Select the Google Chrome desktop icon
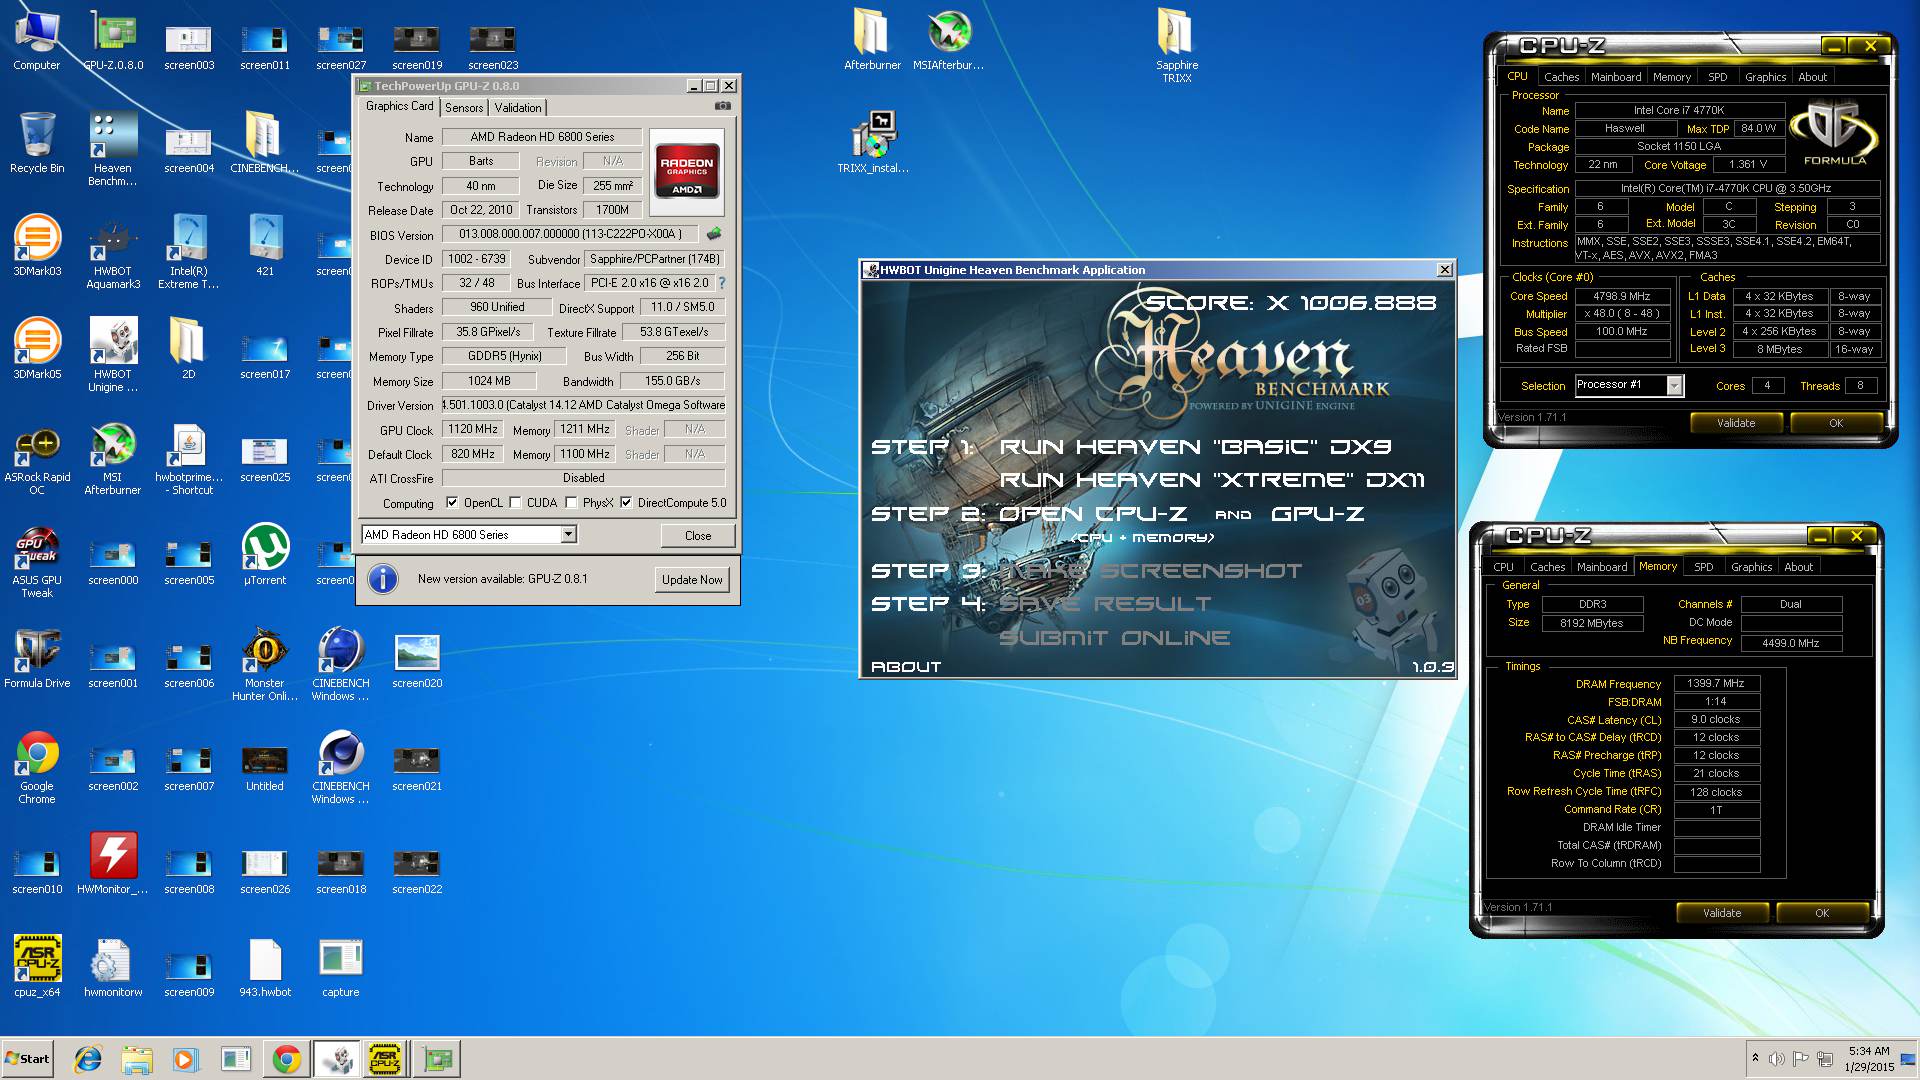Viewport: 1920px width, 1080px height. pos(37,767)
